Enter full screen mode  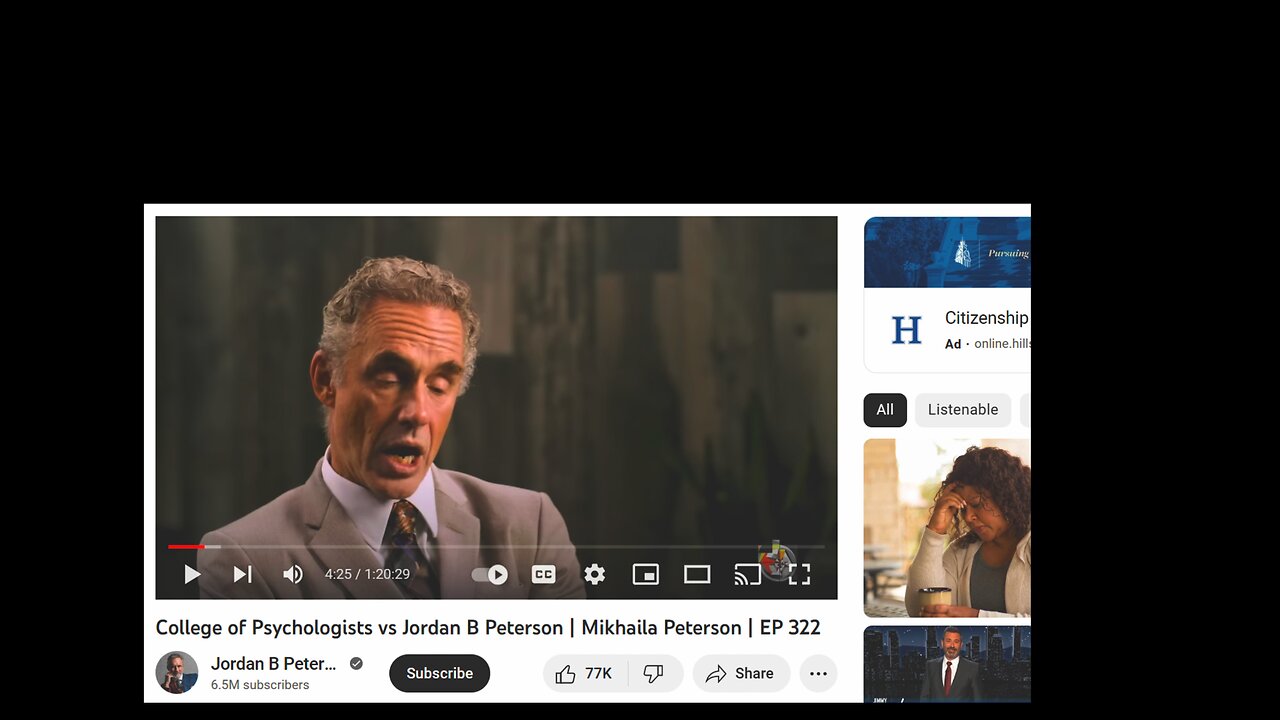(x=799, y=574)
